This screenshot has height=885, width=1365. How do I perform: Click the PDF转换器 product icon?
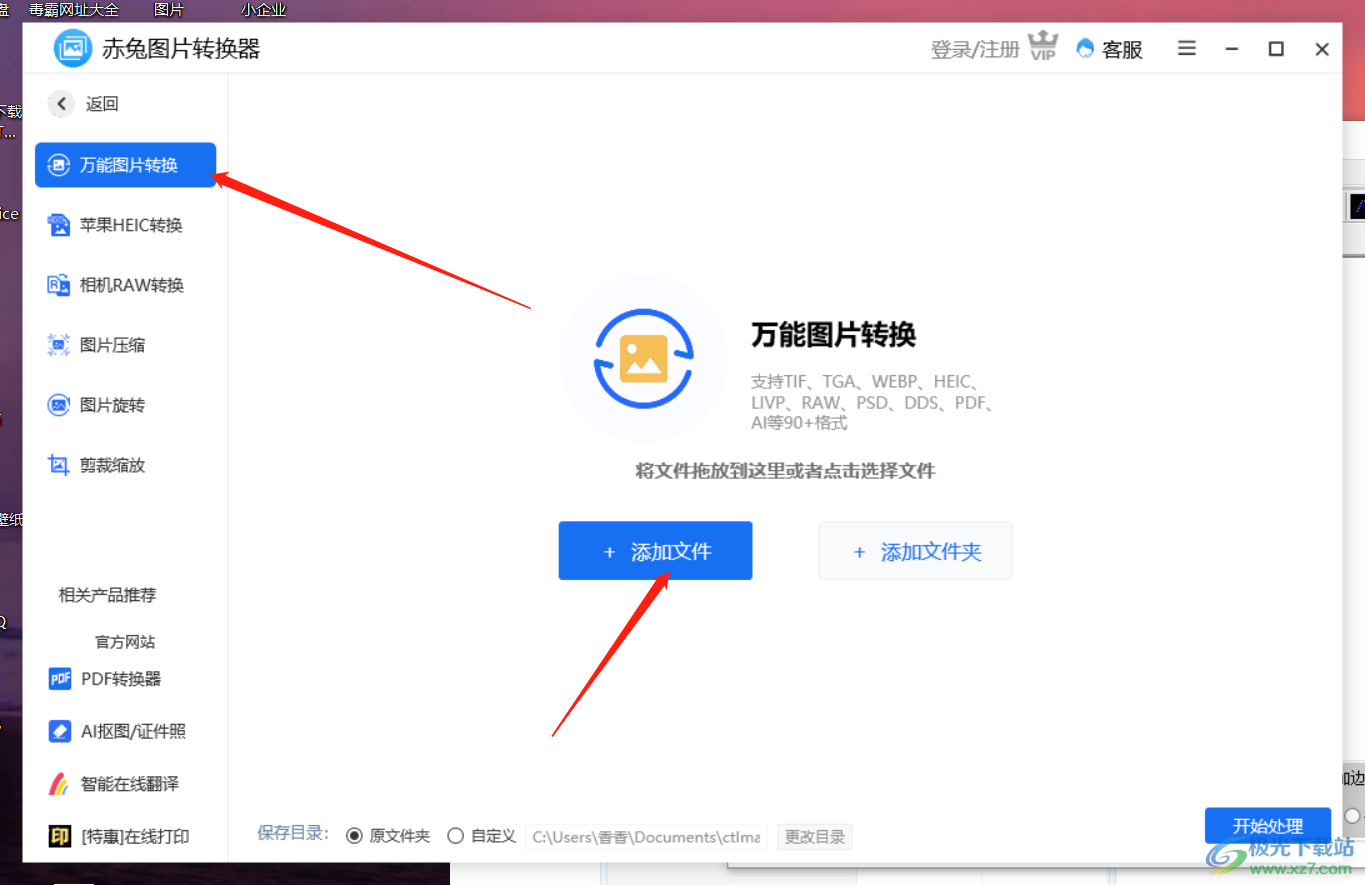60,679
